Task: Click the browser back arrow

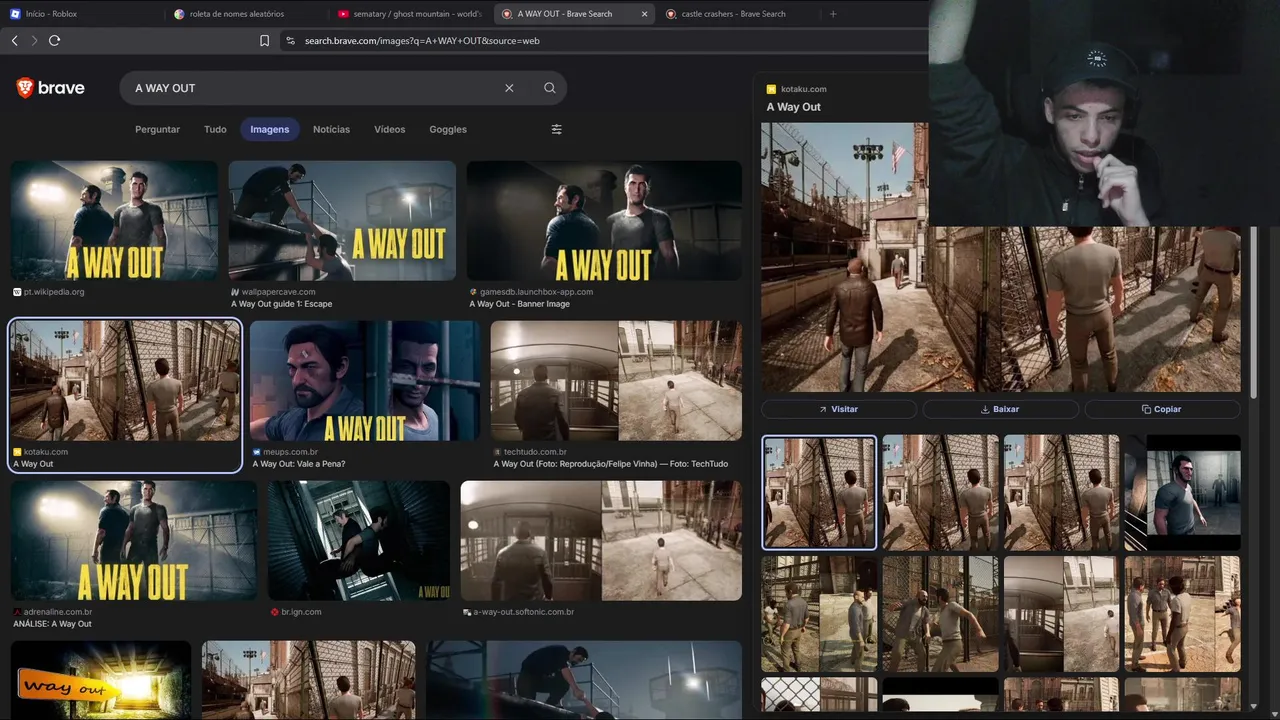Action: [14, 40]
